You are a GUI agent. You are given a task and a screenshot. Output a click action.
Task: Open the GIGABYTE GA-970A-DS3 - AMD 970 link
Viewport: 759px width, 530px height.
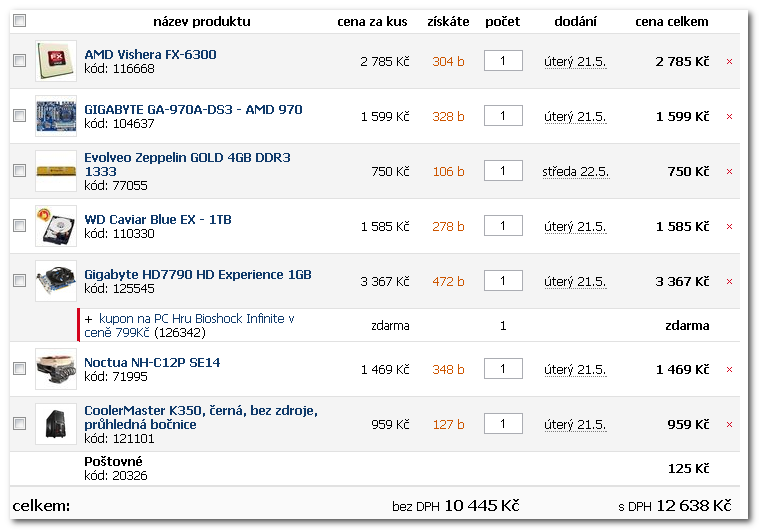[193, 109]
